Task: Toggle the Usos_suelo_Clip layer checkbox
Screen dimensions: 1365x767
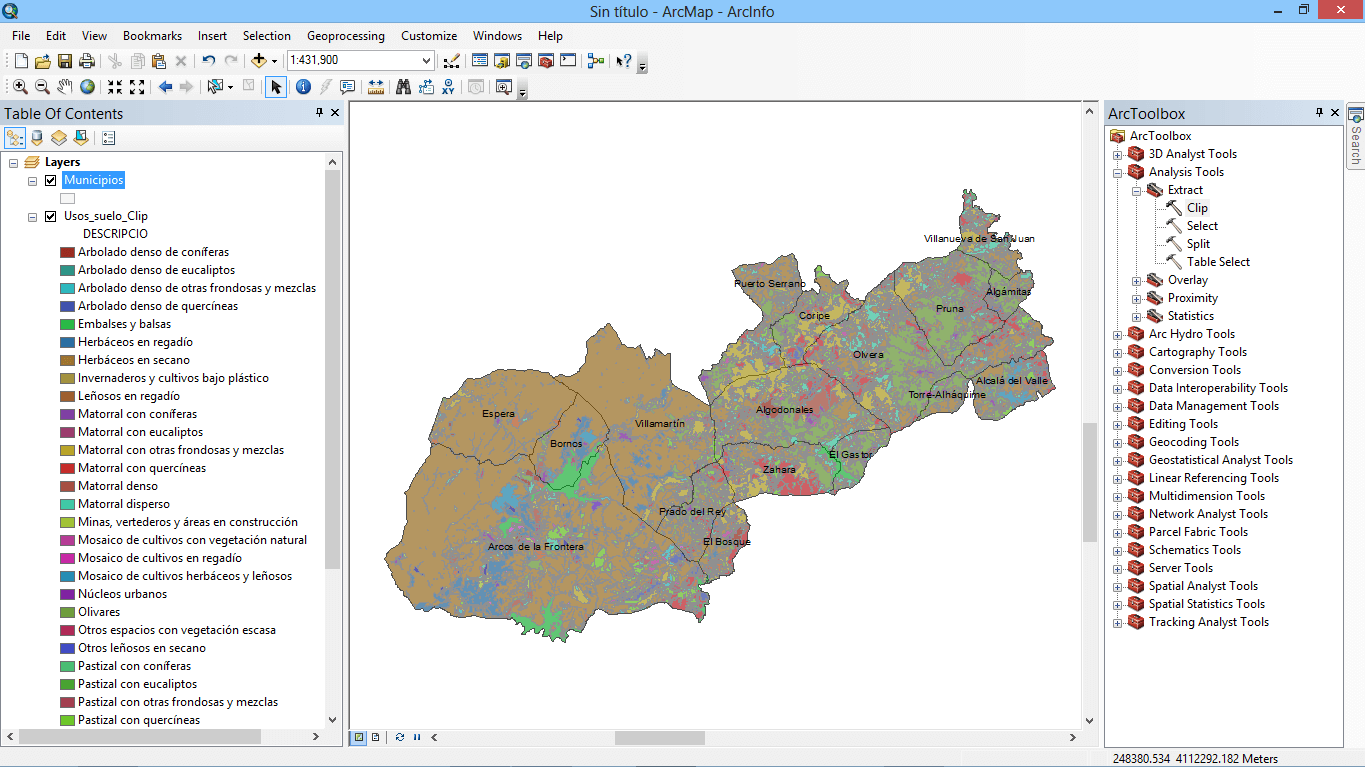Action: [x=51, y=216]
